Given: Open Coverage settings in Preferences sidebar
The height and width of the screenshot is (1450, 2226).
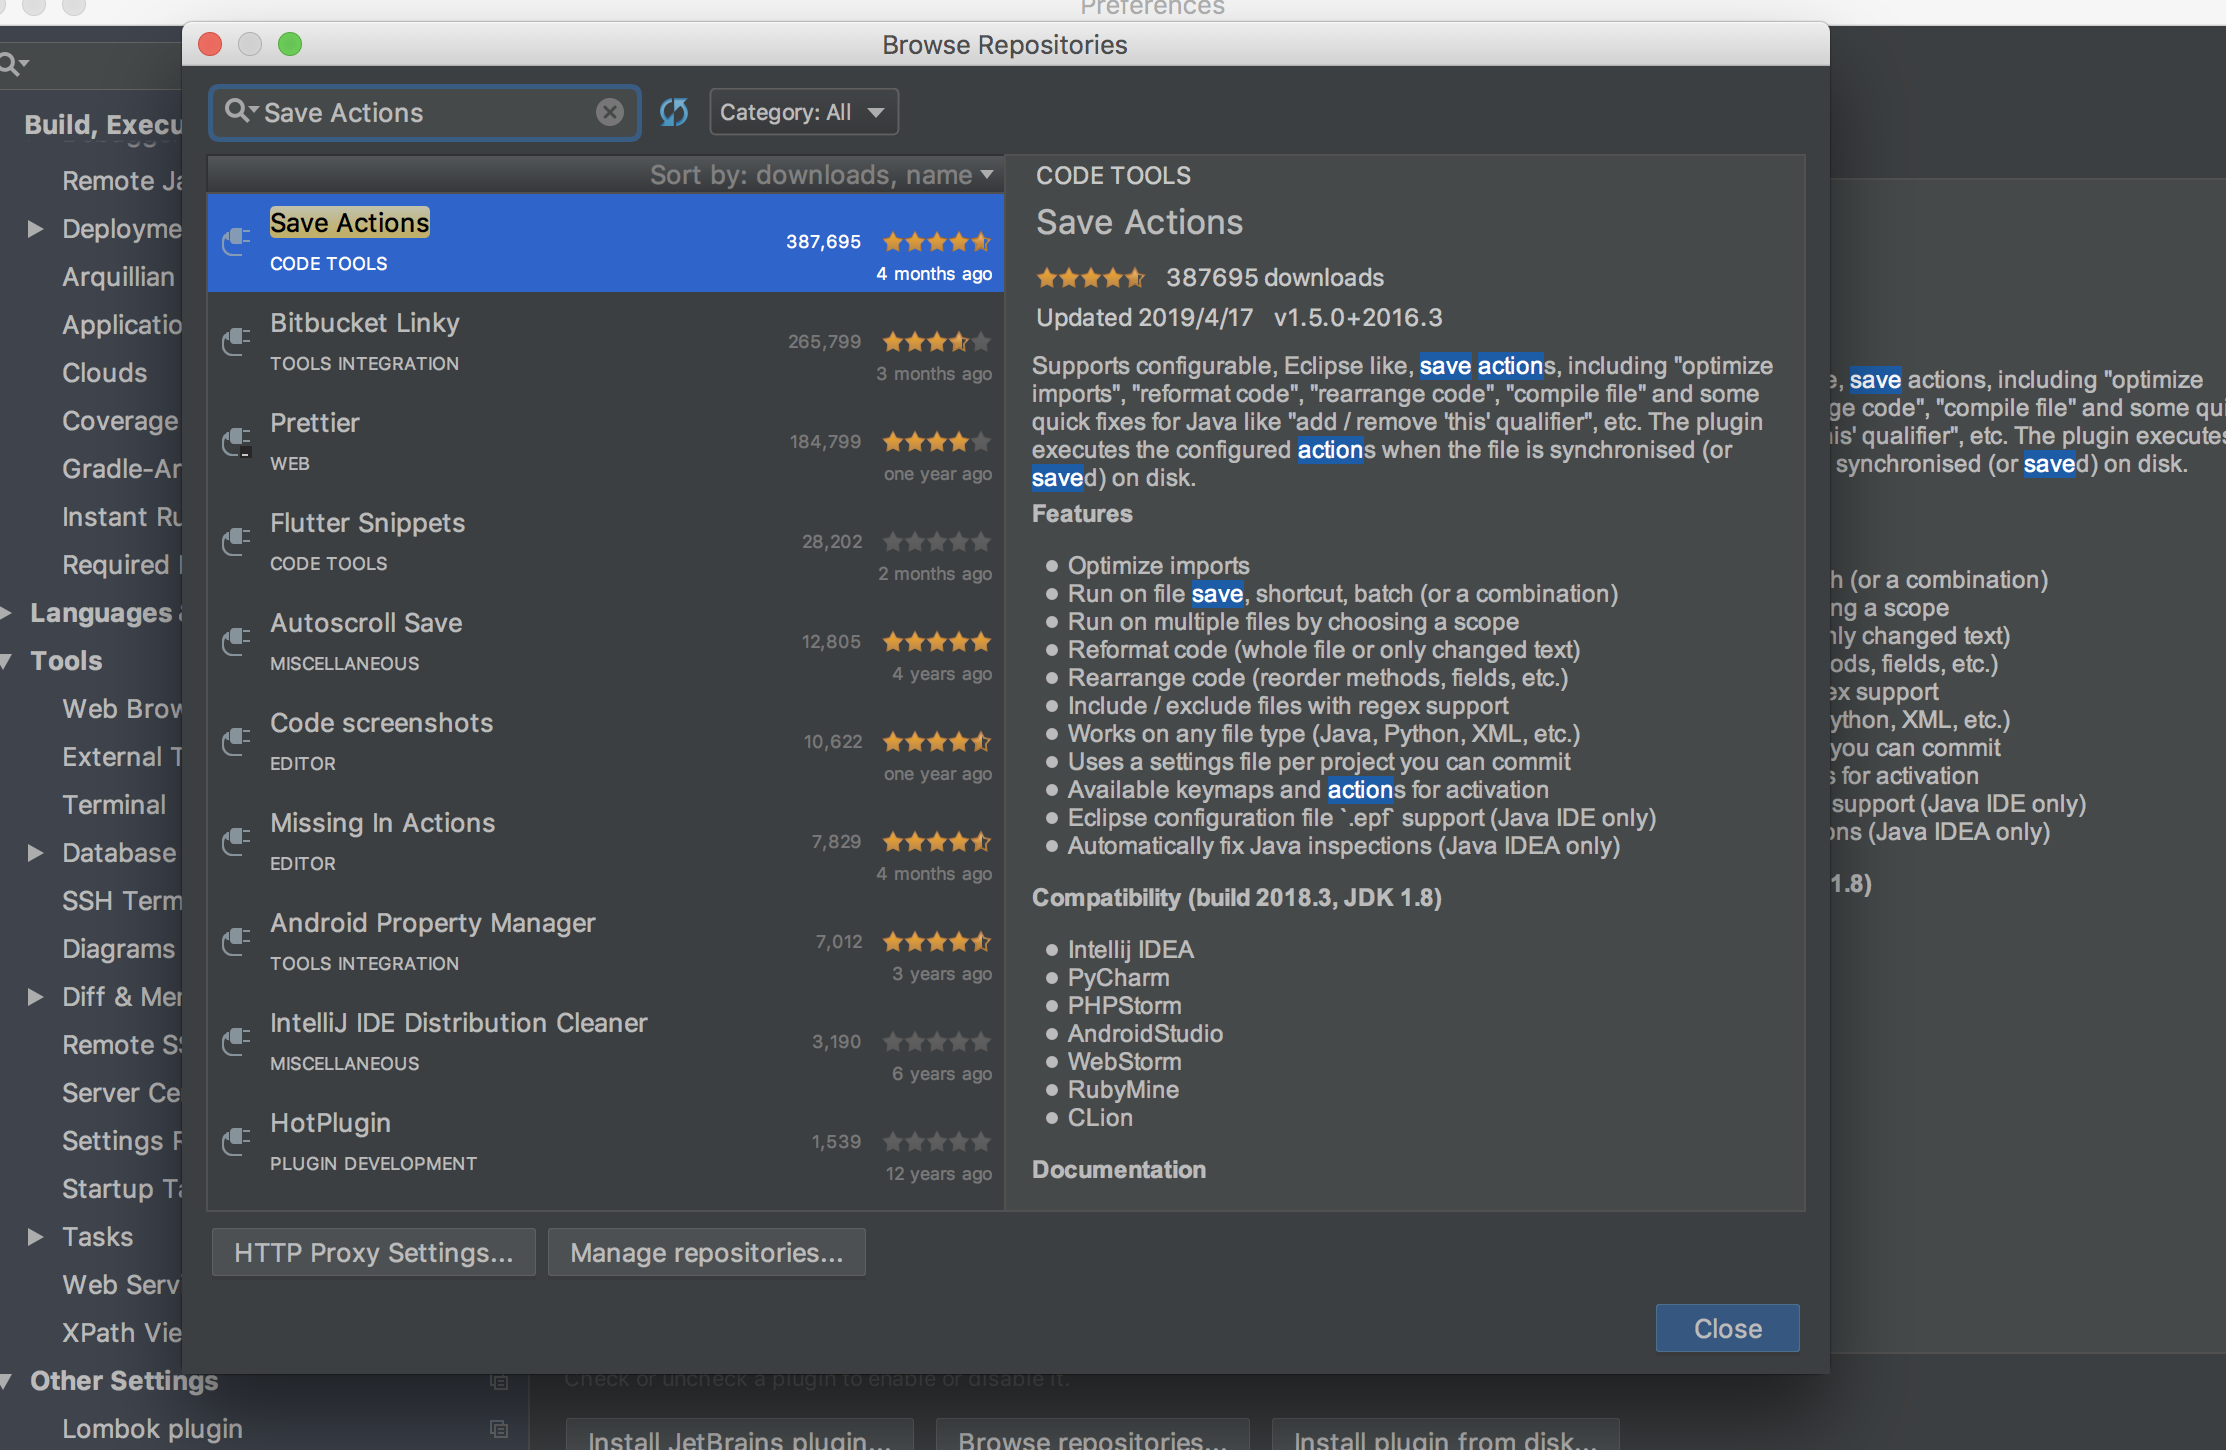Looking at the screenshot, I should (120, 420).
